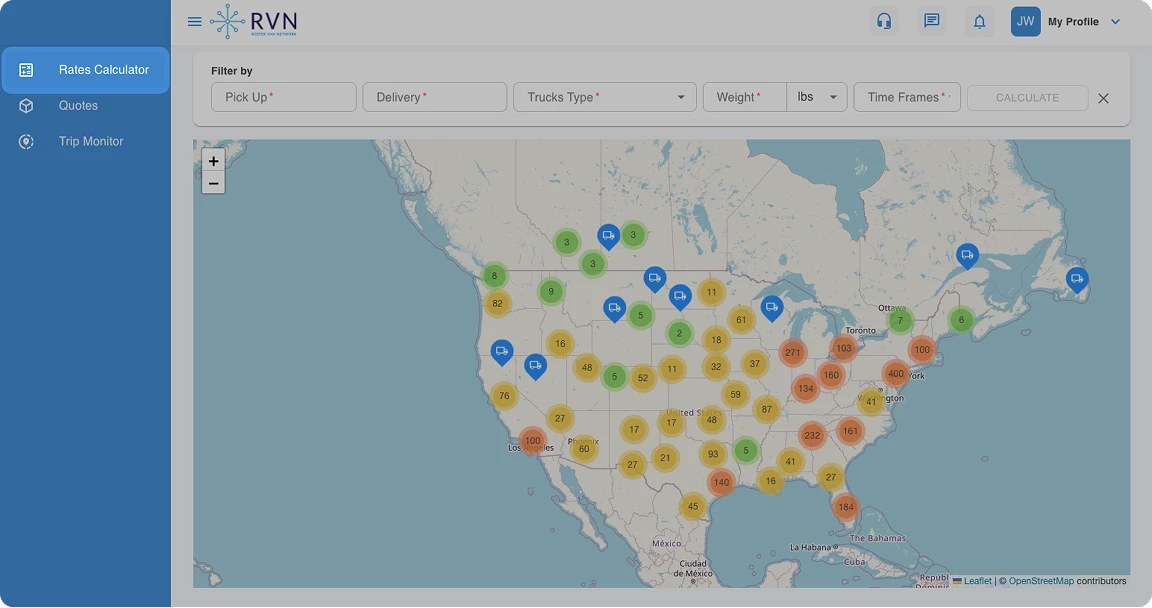Viewport: 1152px width, 608px height.
Task: Click the CALCULATE button
Action: pos(1027,98)
